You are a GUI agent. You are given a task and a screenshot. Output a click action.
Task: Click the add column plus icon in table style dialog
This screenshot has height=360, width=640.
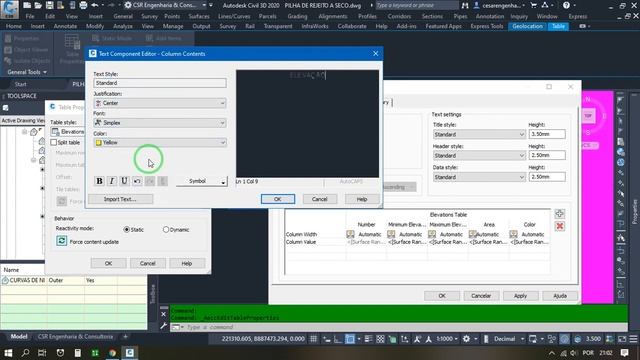(x=560, y=213)
